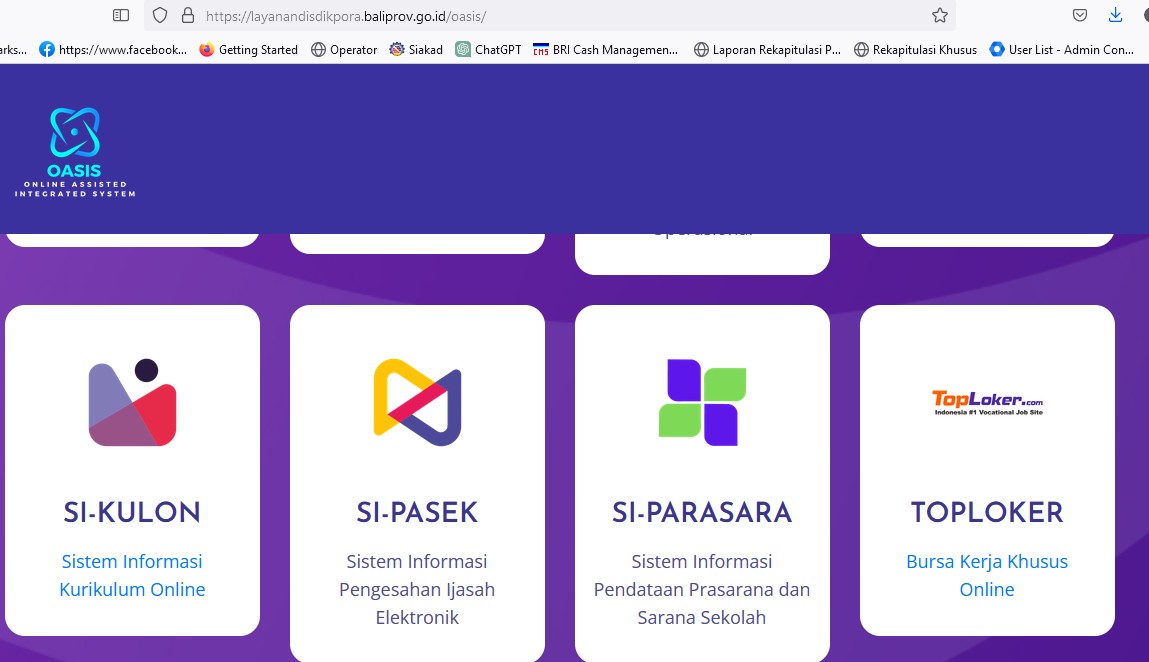This screenshot has height=662, width=1149.
Task: Click the URL address bar
Action: 550,15
